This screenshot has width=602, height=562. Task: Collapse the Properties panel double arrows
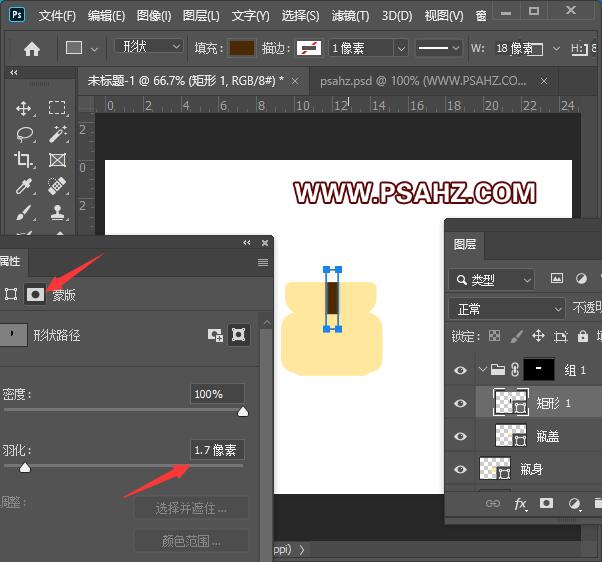[247, 243]
